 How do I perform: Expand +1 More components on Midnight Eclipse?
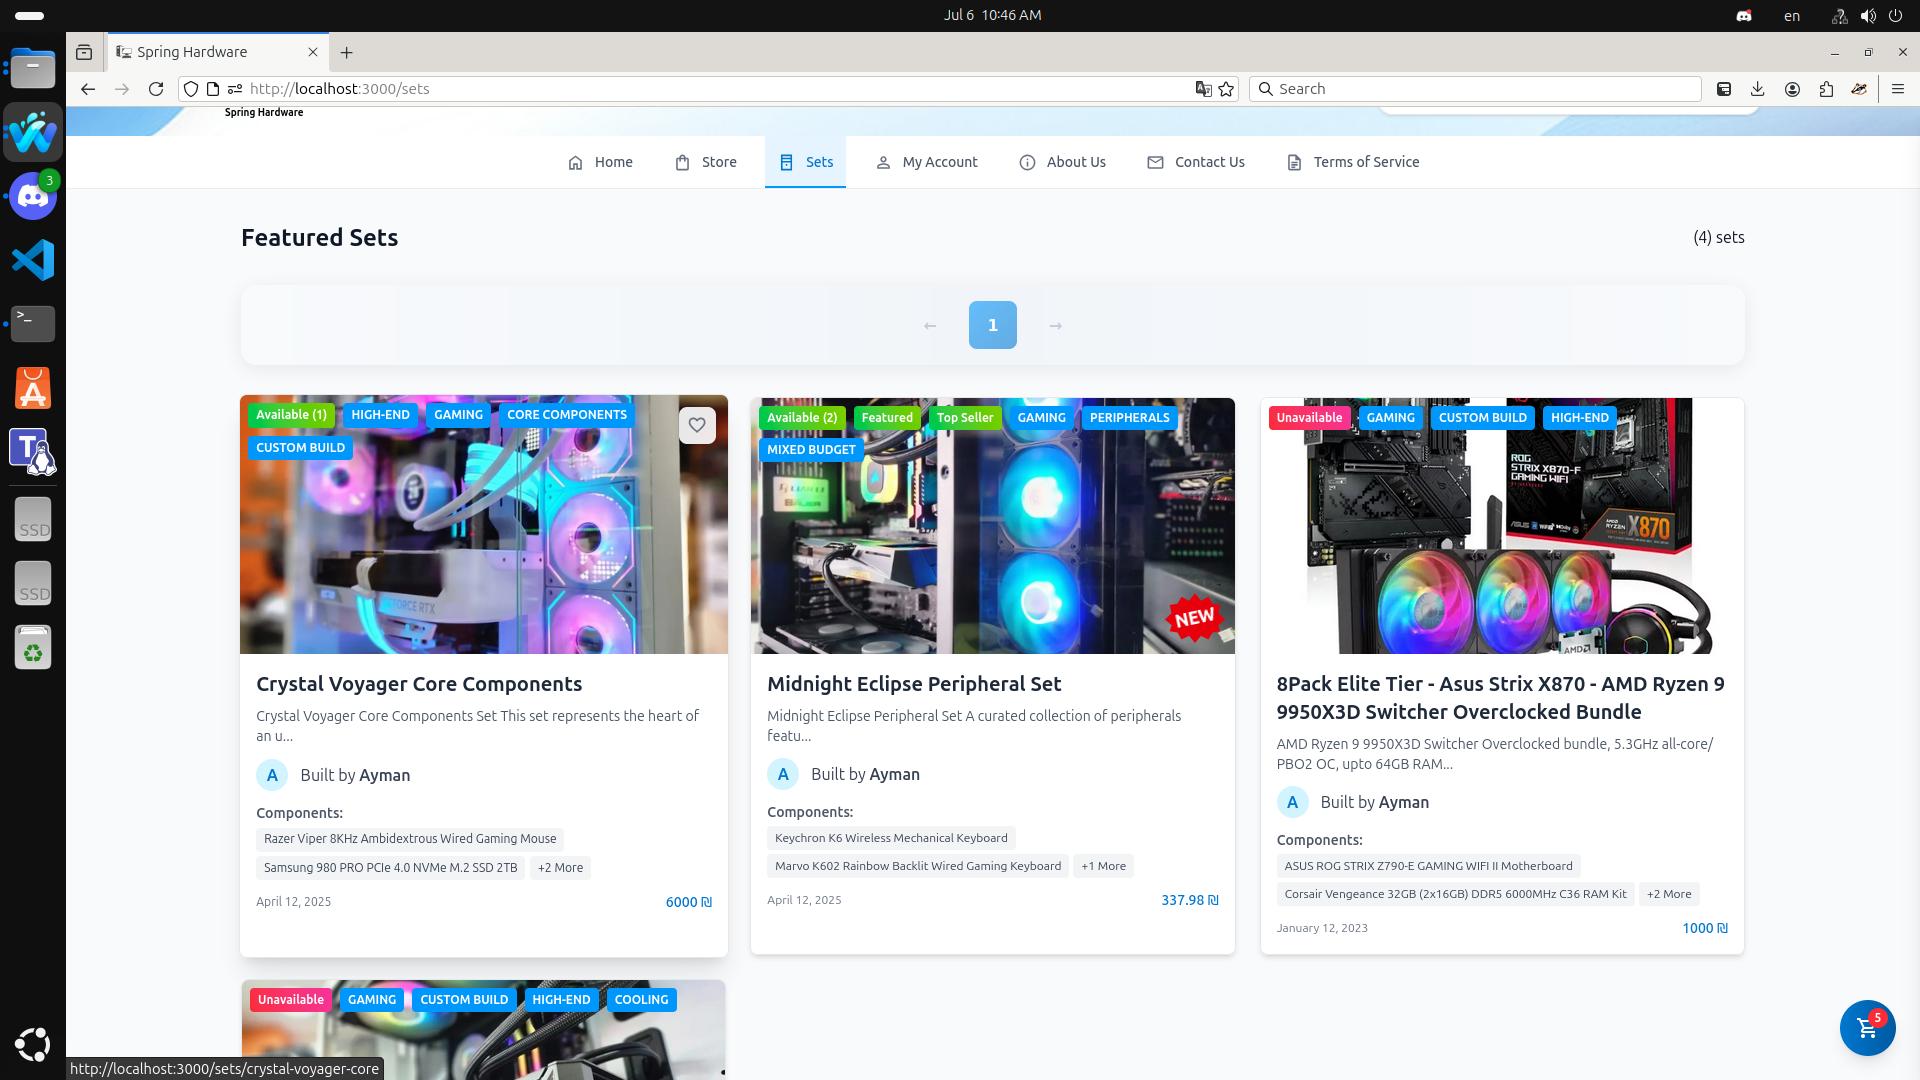pyautogui.click(x=1103, y=866)
